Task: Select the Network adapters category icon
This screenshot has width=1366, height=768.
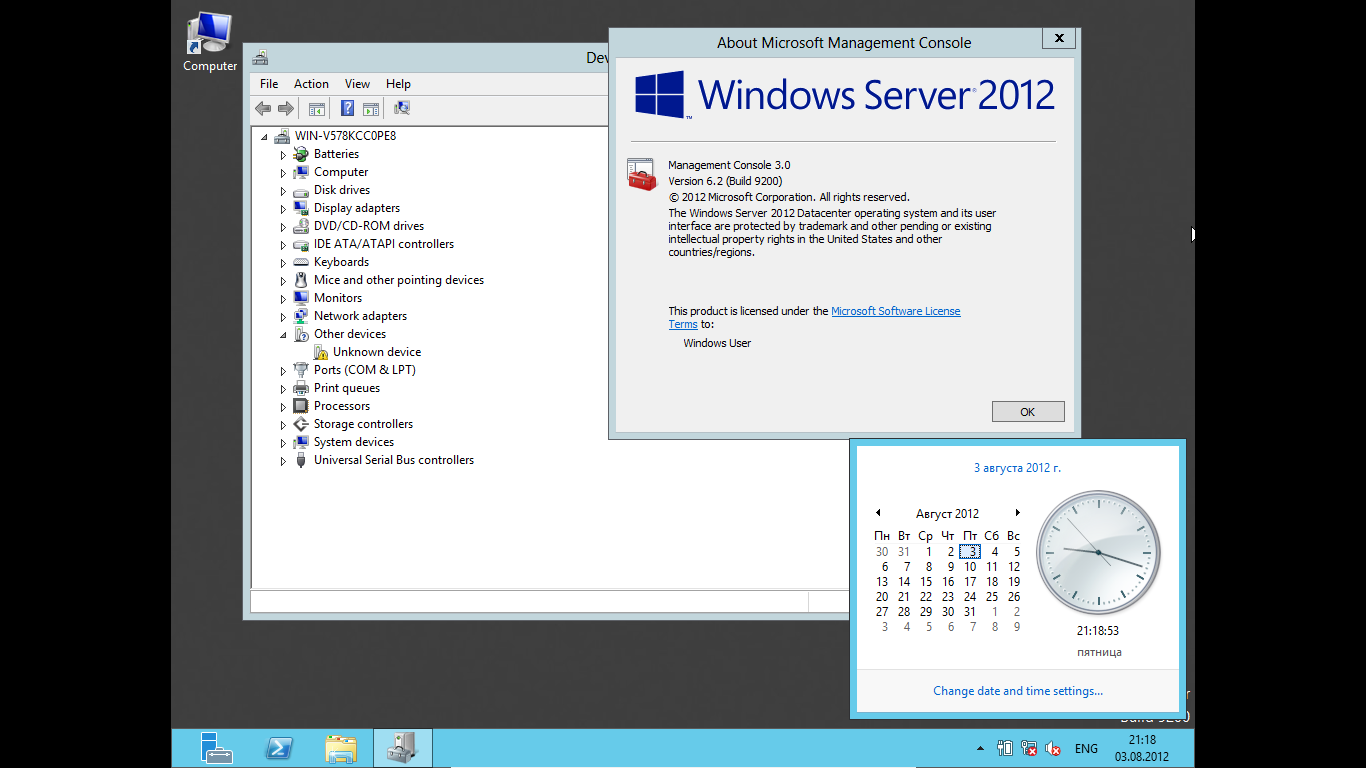Action: (x=301, y=316)
